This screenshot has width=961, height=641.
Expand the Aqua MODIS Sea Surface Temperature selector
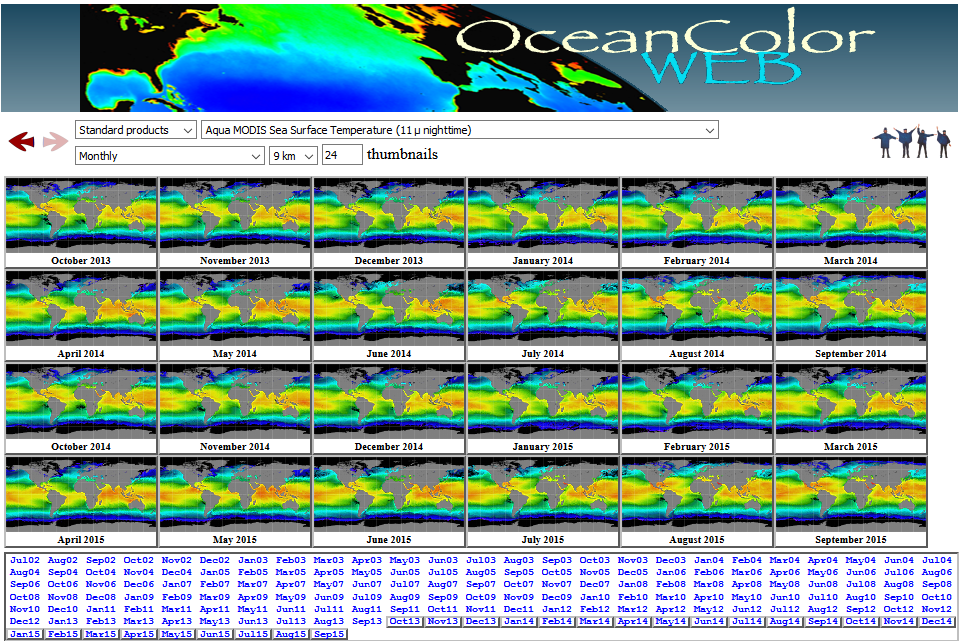[460, 130]
